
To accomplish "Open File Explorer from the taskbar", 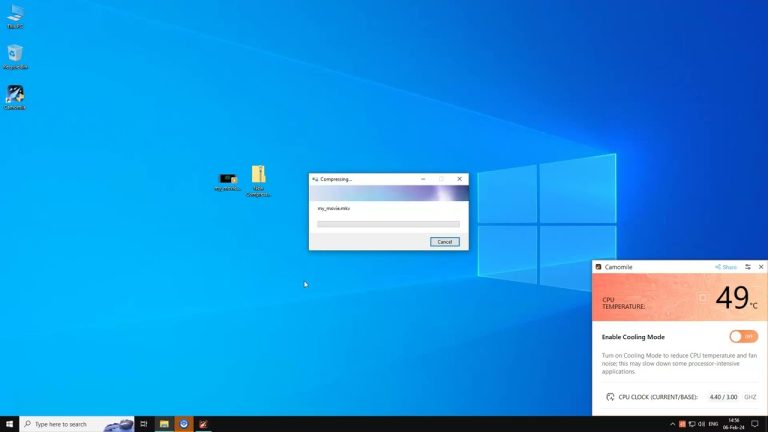I will click(164, 424).
